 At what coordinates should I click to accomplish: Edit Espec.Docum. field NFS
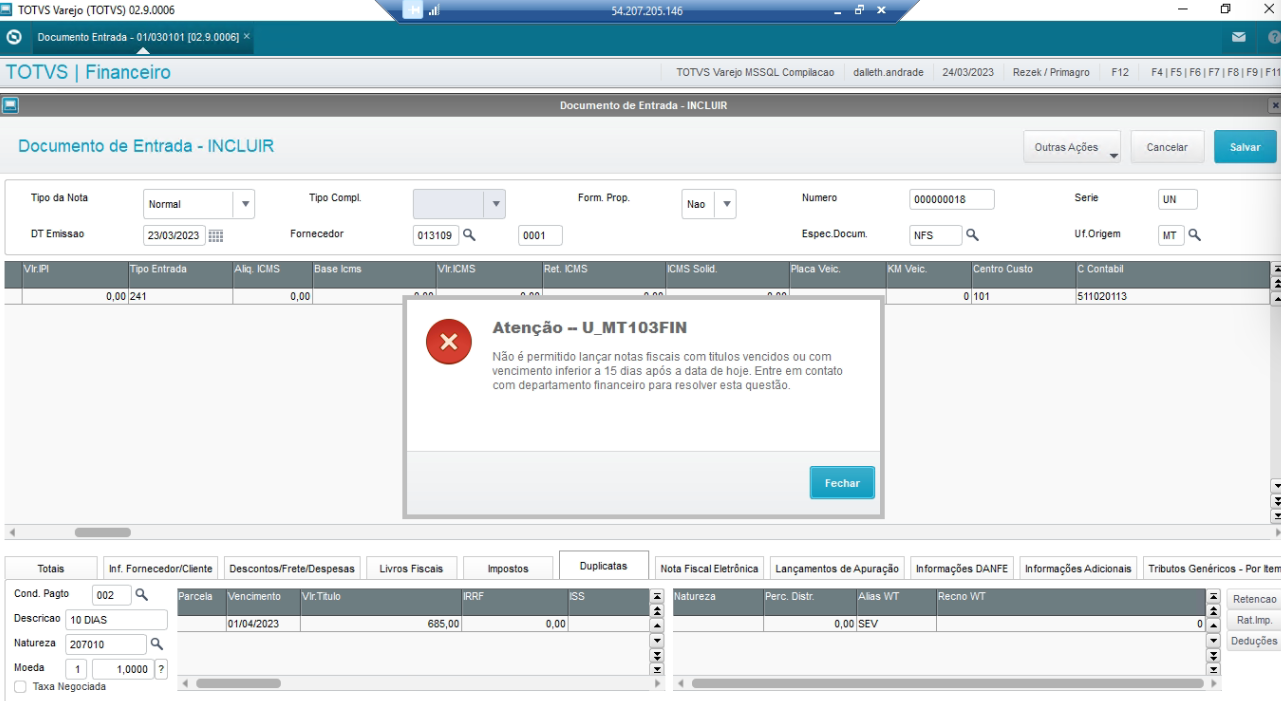click(x=935, y=235)
